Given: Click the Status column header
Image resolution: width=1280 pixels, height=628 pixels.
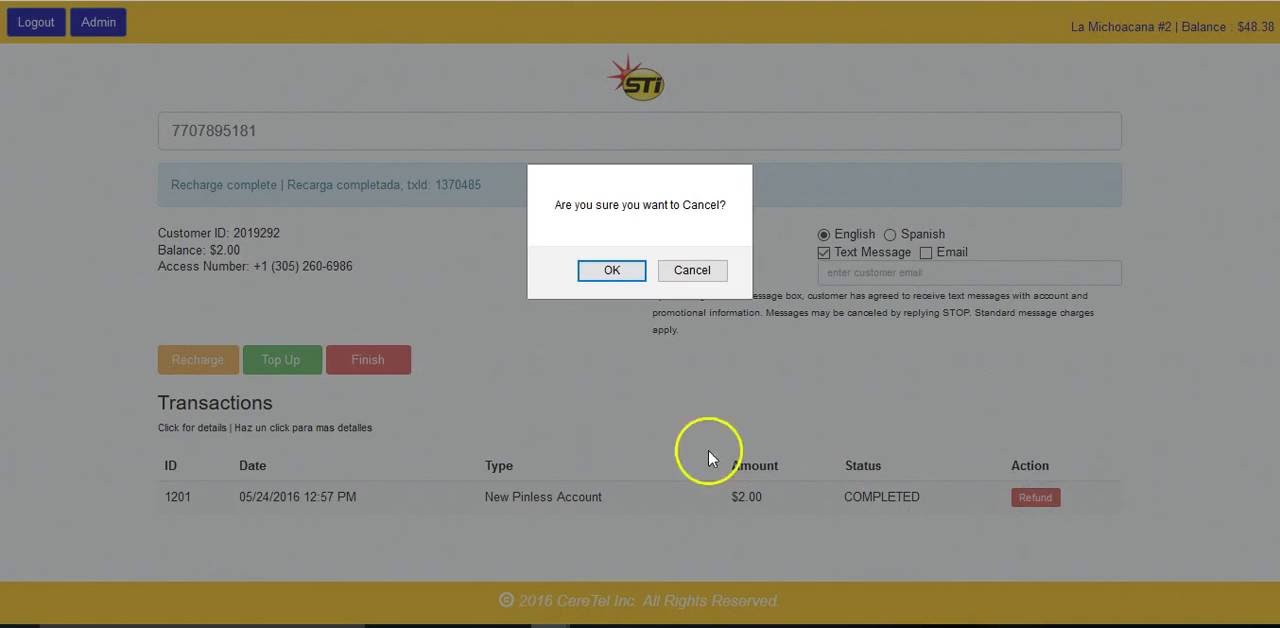Looking at the screenshot, I should point(863,466).
